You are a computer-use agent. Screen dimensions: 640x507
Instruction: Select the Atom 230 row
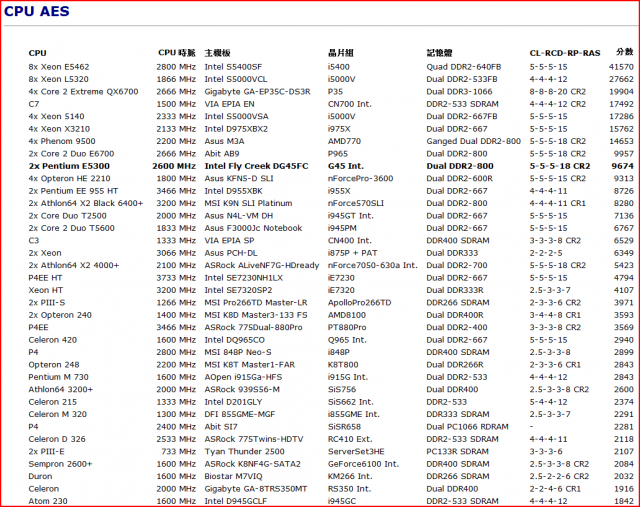(x=331, y=501)
